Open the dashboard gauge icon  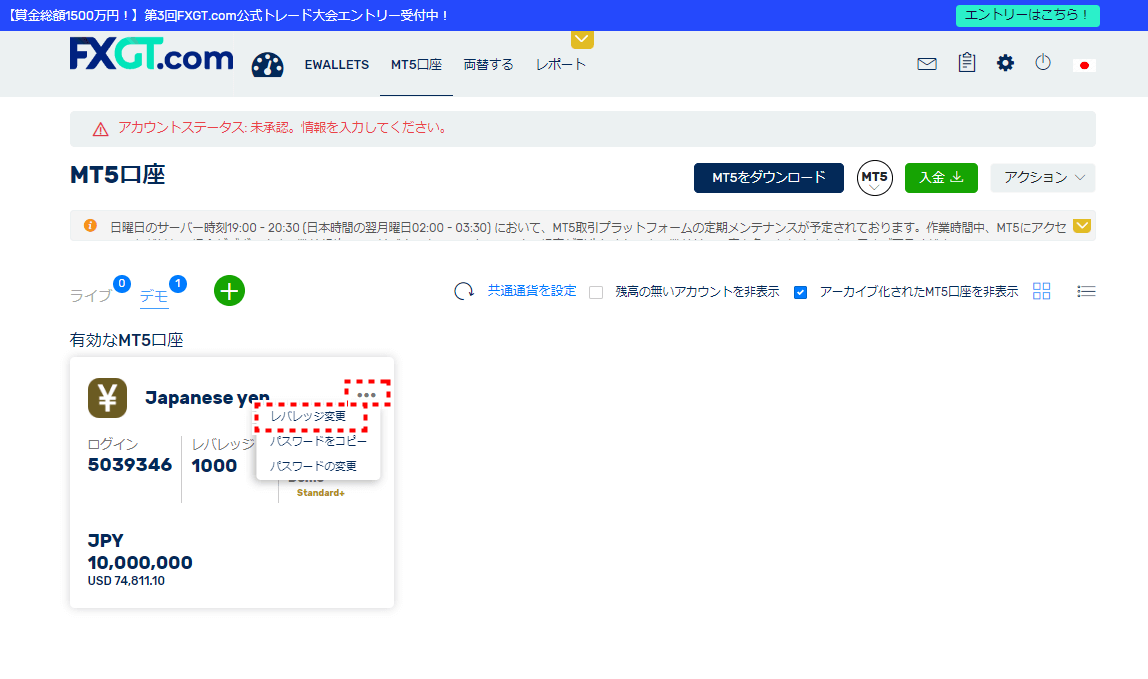[x=267, y=64]
